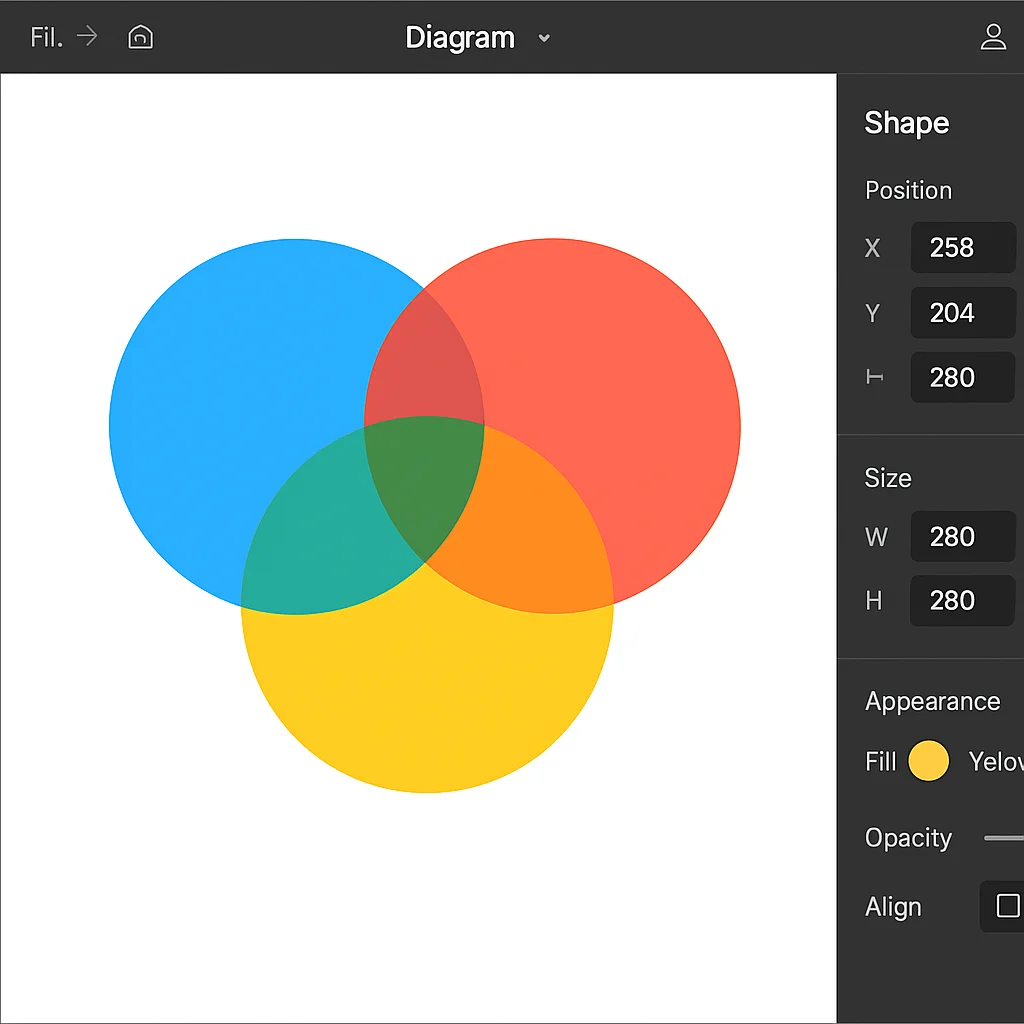Click the Y position field showing 204

pyautogui.click(x=962, y=313)
